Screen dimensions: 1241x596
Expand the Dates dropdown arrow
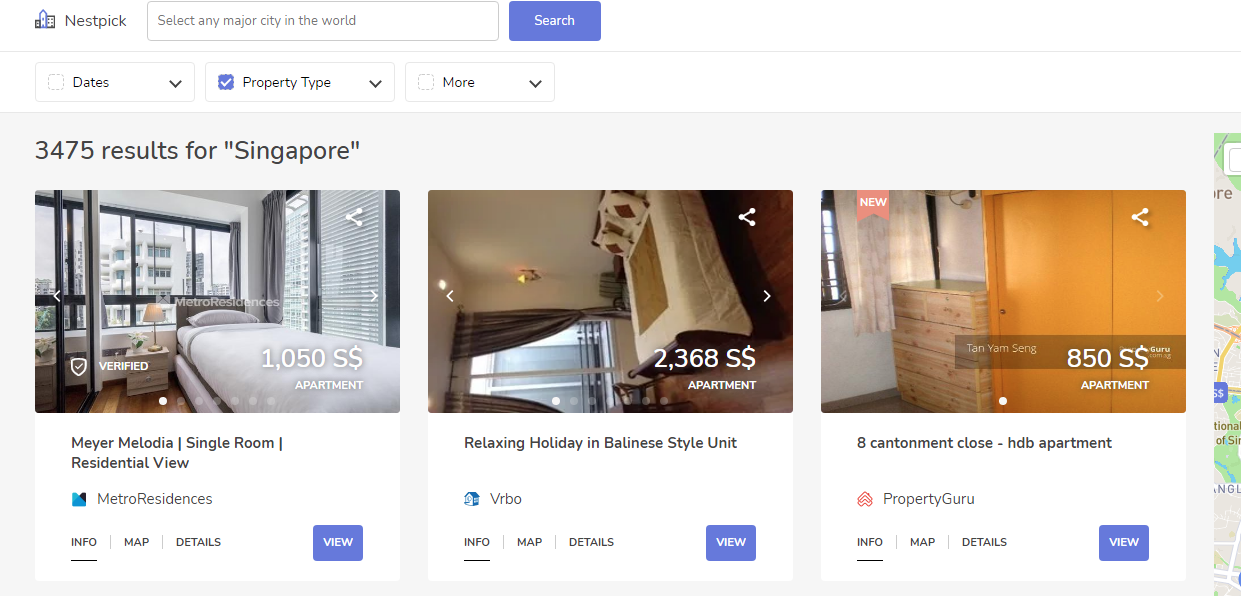[x=176, y=83]
